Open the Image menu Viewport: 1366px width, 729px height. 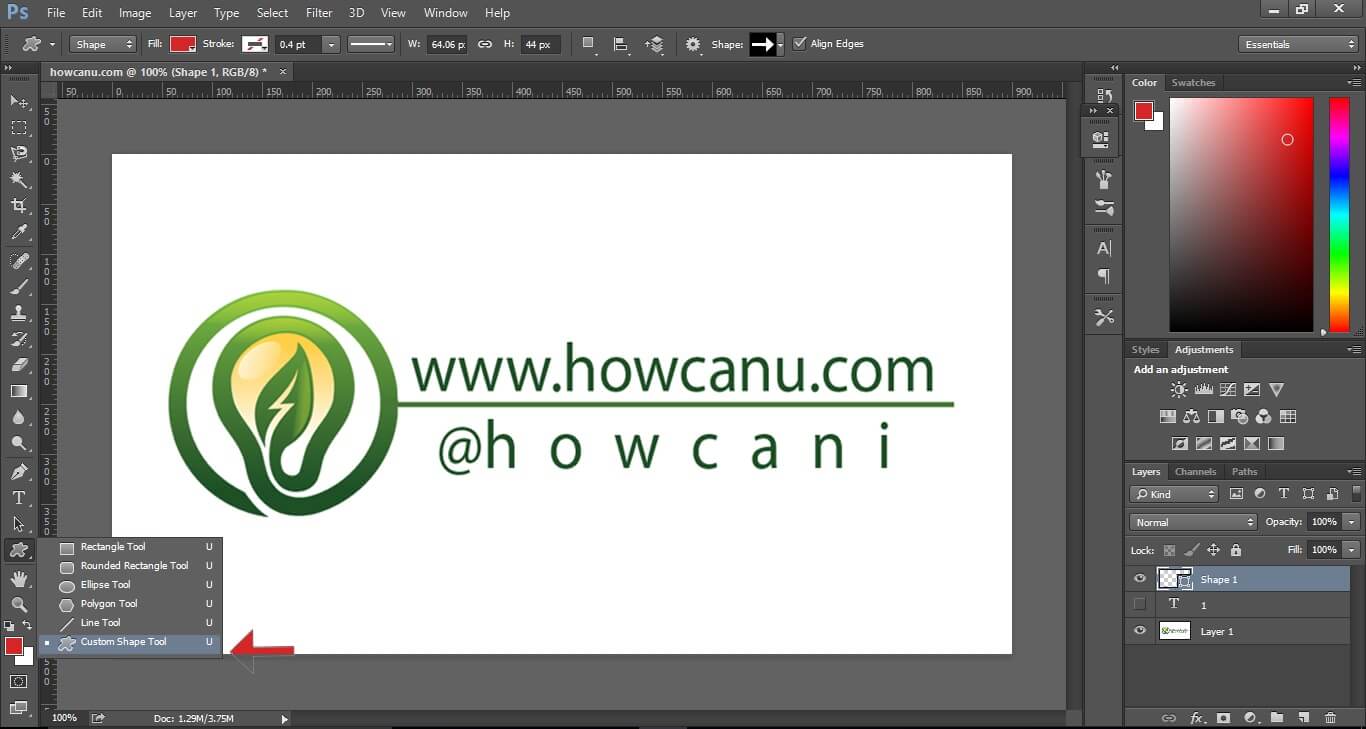pos(135,13)
